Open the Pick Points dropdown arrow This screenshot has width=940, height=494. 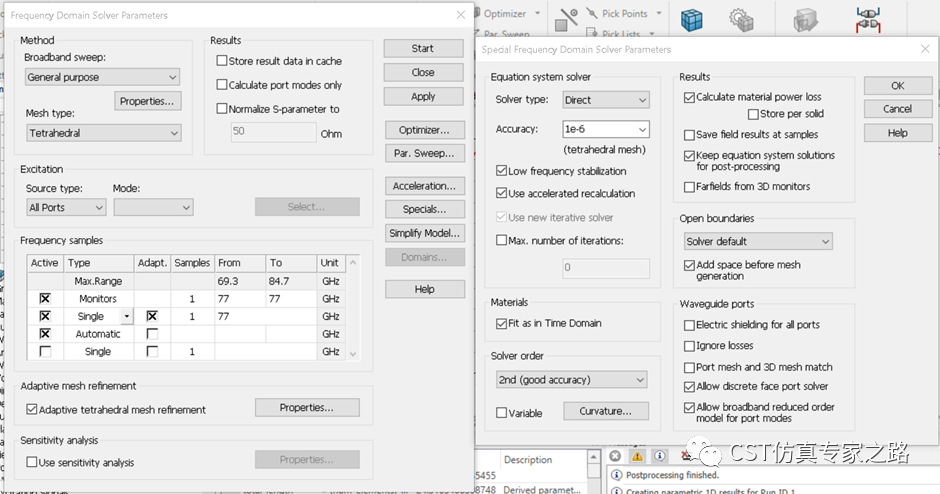(659, 13)
